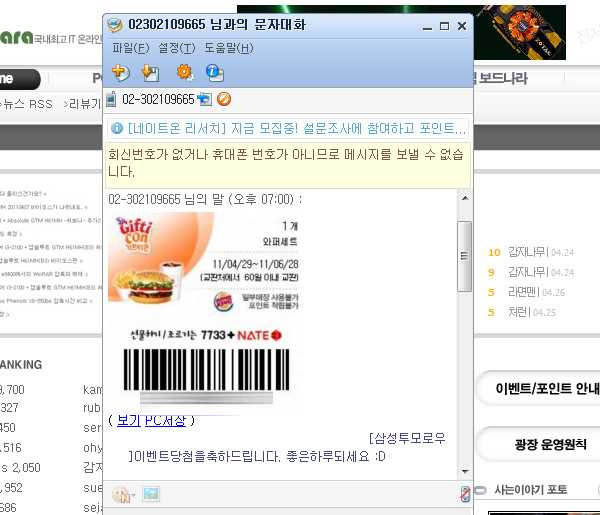Image resolution: width=600 pixels, height=515 pixels.
Task: Click the save conversation disk icon
Action: (x=150, y=73)
